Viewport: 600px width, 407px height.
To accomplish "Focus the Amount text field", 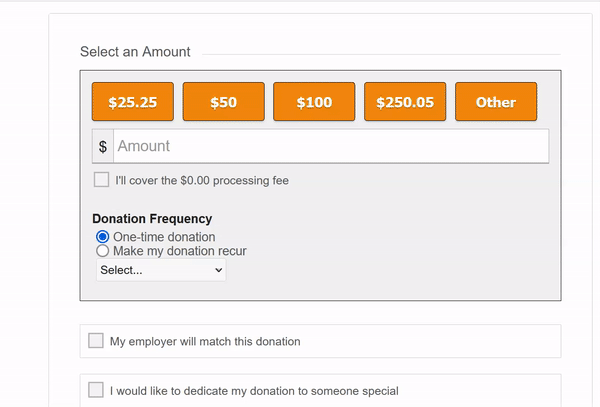I will [330, 146].
